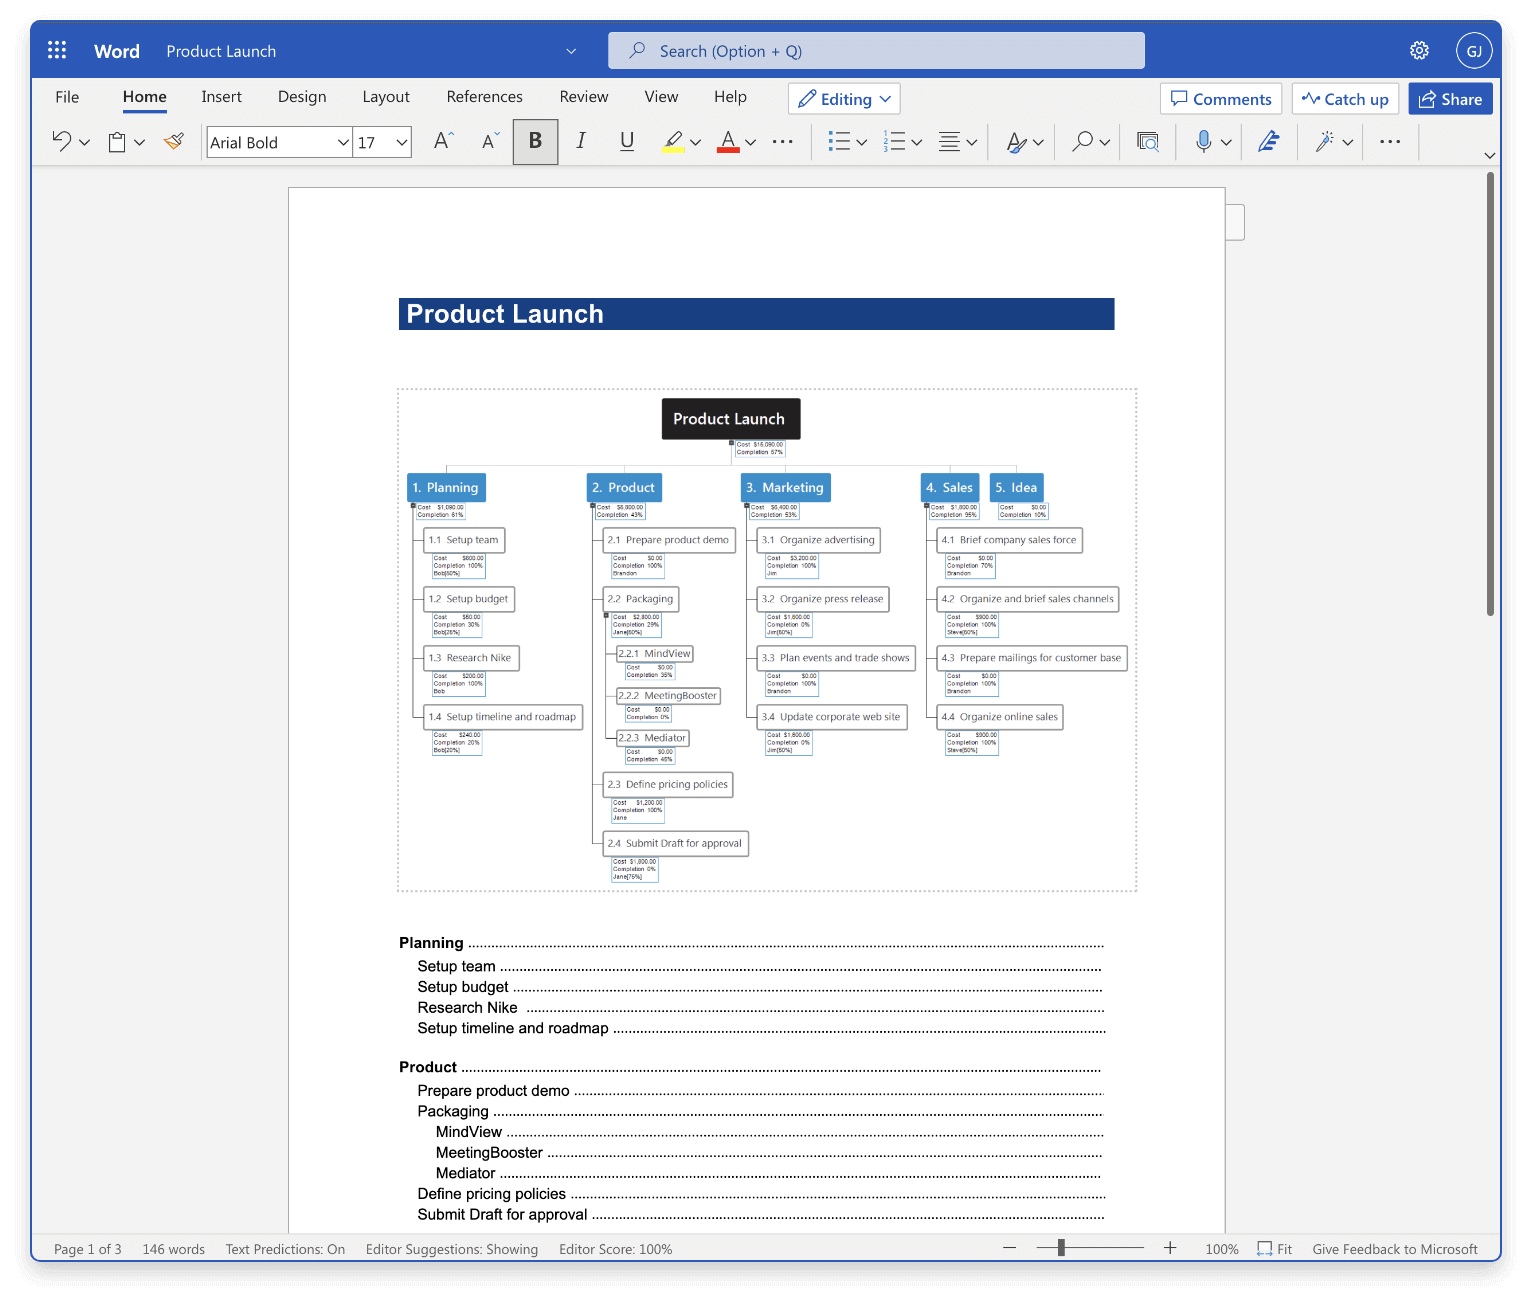This screenshot has width=1532, height=1302.
Task: Switch to the Review tab
Action: coord(584,97)
